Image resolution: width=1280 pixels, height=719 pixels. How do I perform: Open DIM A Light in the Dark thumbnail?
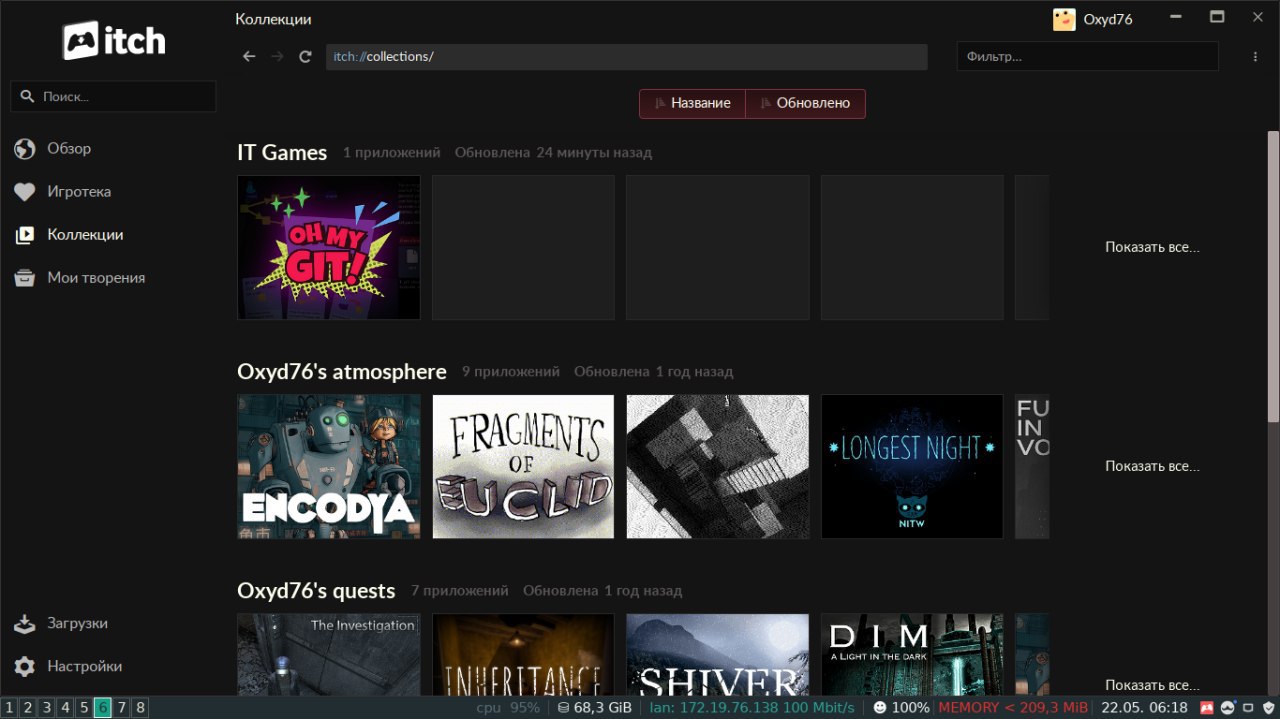pyautogui.click(x=912, y=655)
